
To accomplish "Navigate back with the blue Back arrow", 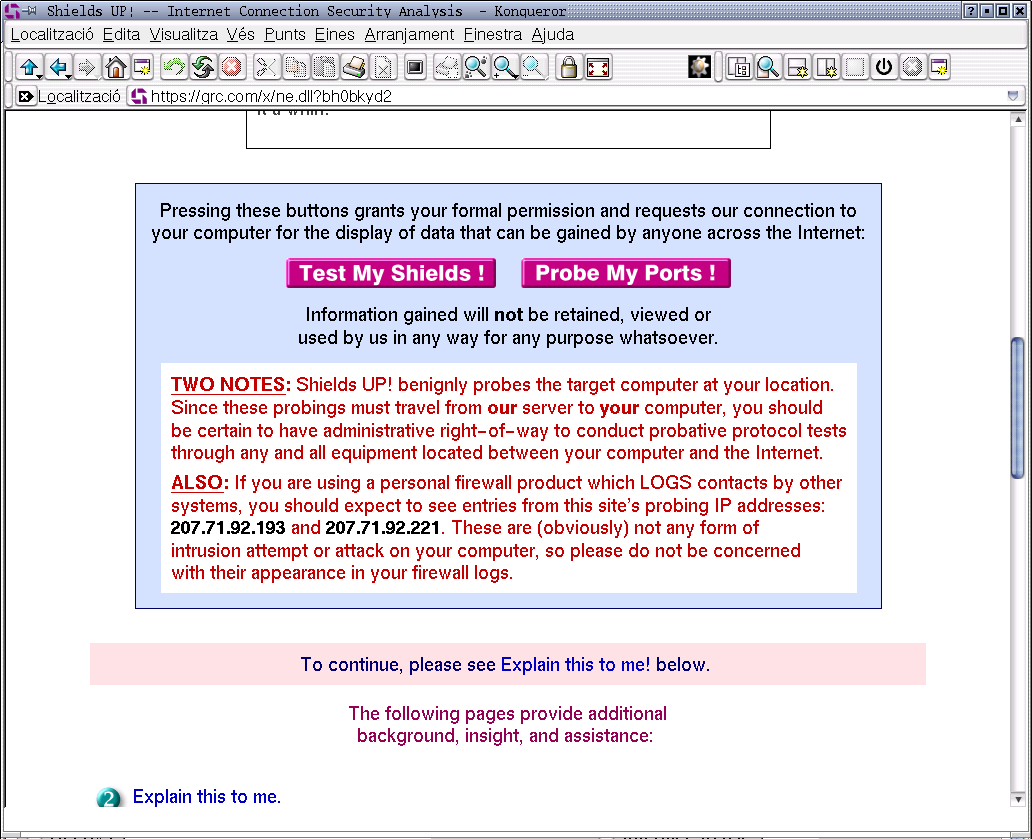I will [x=58, y=66].
